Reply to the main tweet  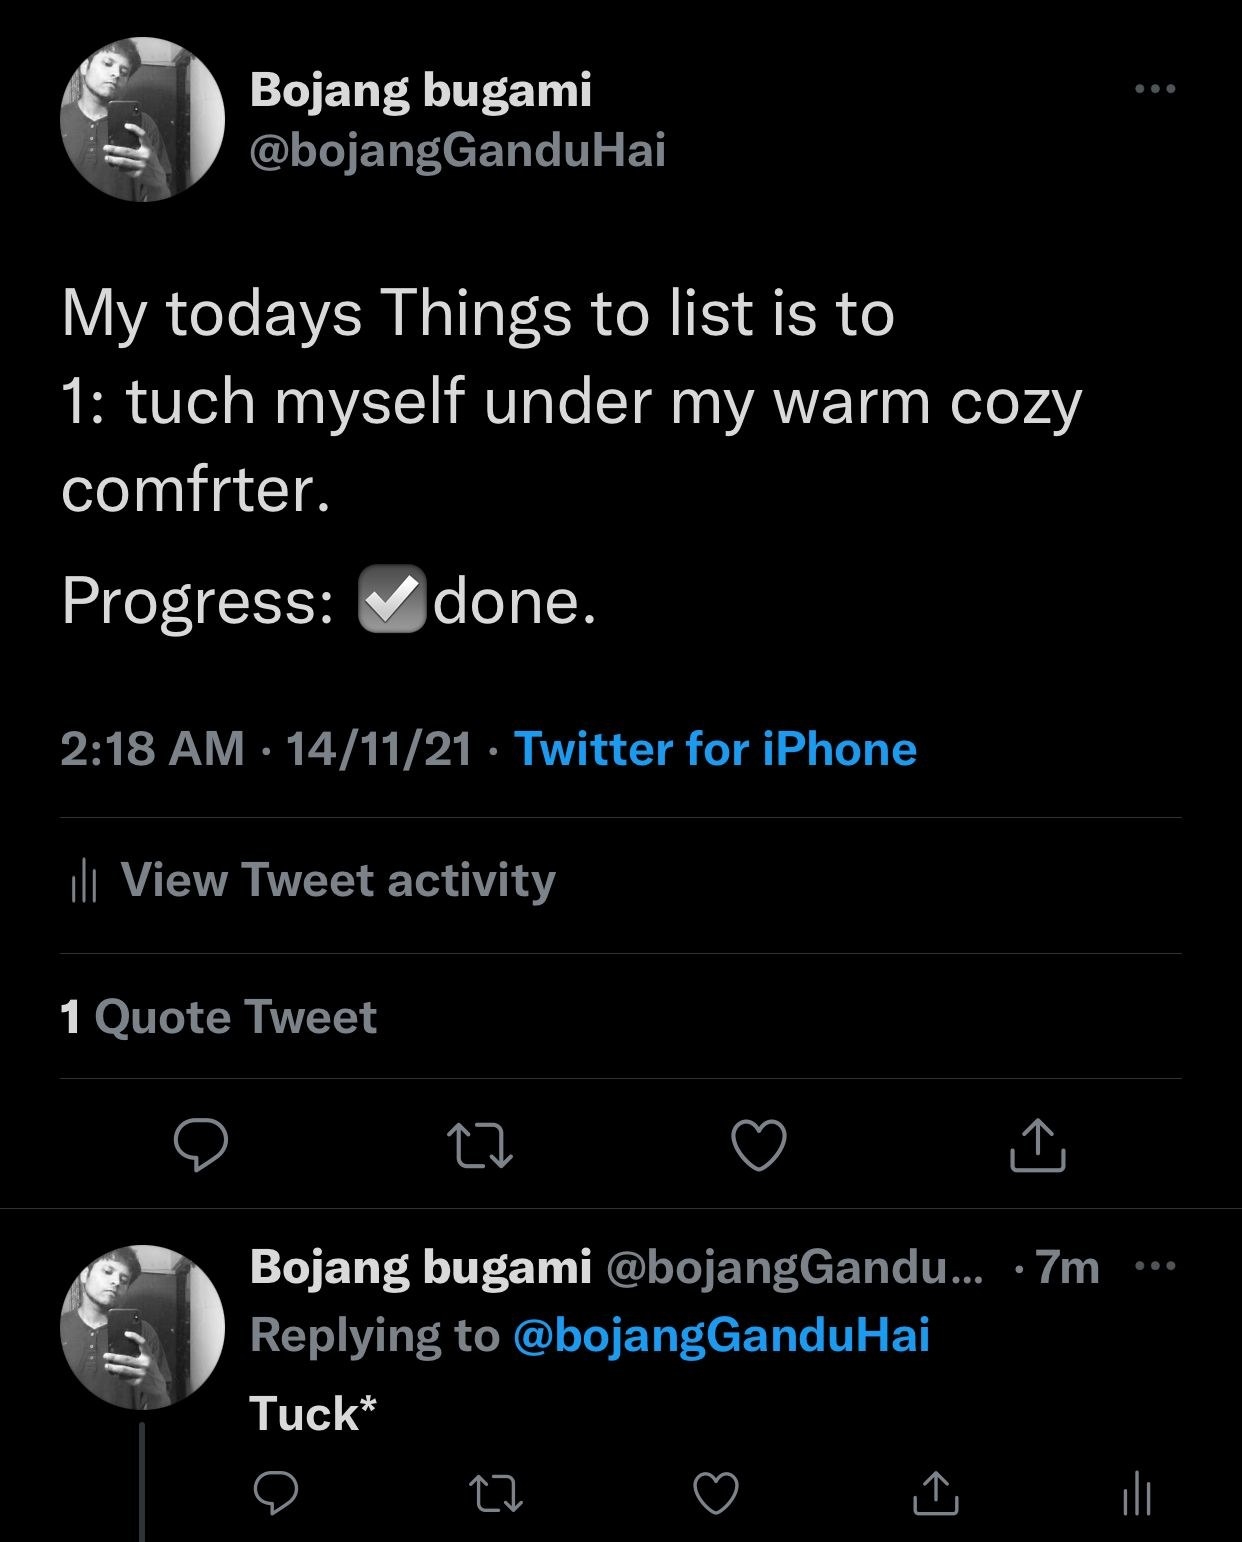(200, 1146)
